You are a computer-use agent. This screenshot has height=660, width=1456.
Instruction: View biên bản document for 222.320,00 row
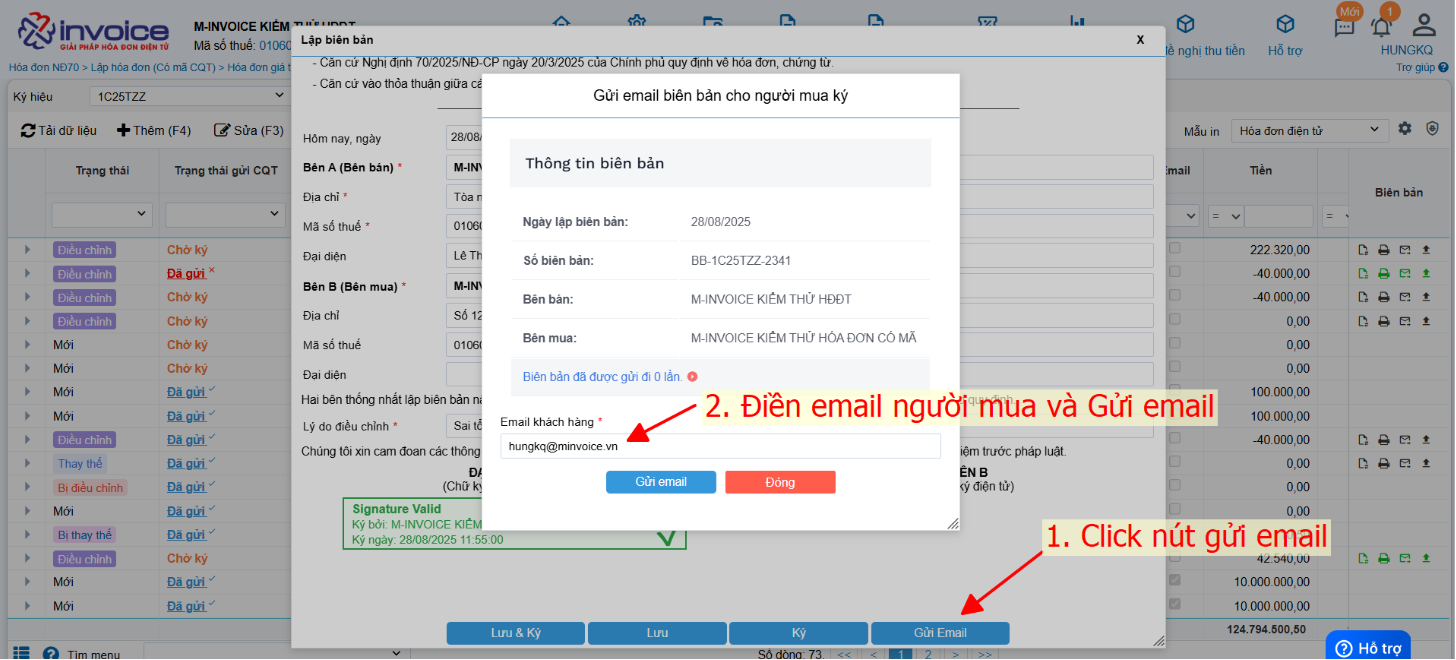click(x=1363, y=250)
